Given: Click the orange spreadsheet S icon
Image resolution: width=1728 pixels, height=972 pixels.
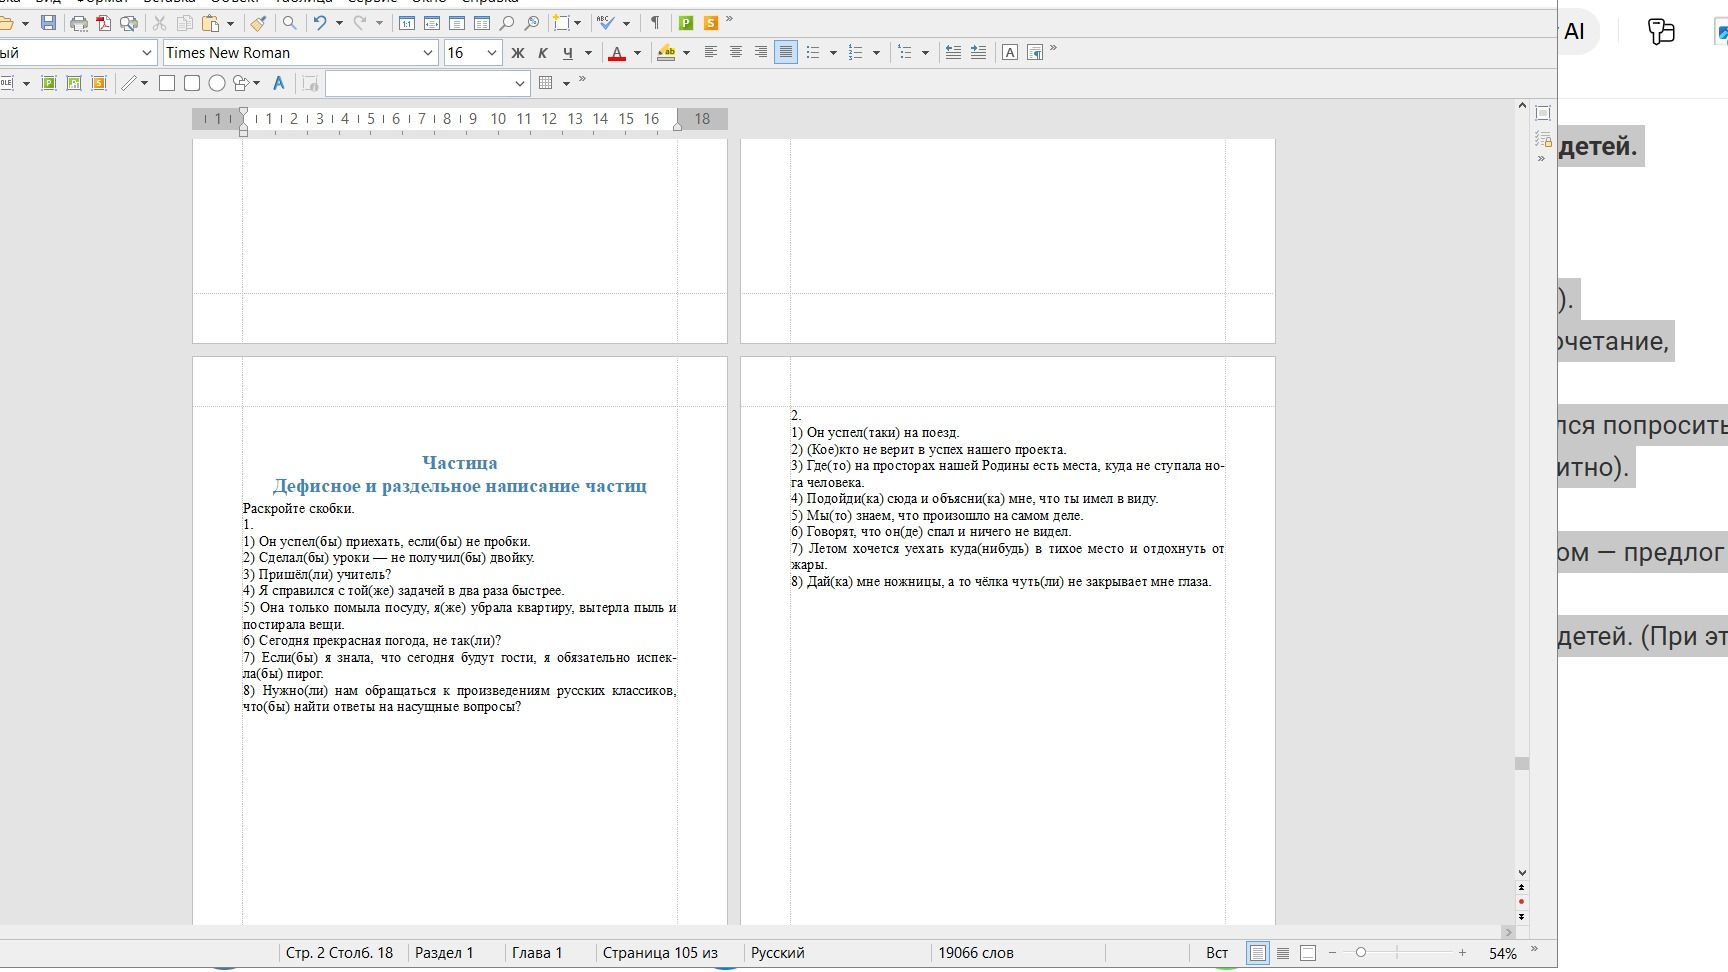Looking at the screenshot, I should pos(711,22).
